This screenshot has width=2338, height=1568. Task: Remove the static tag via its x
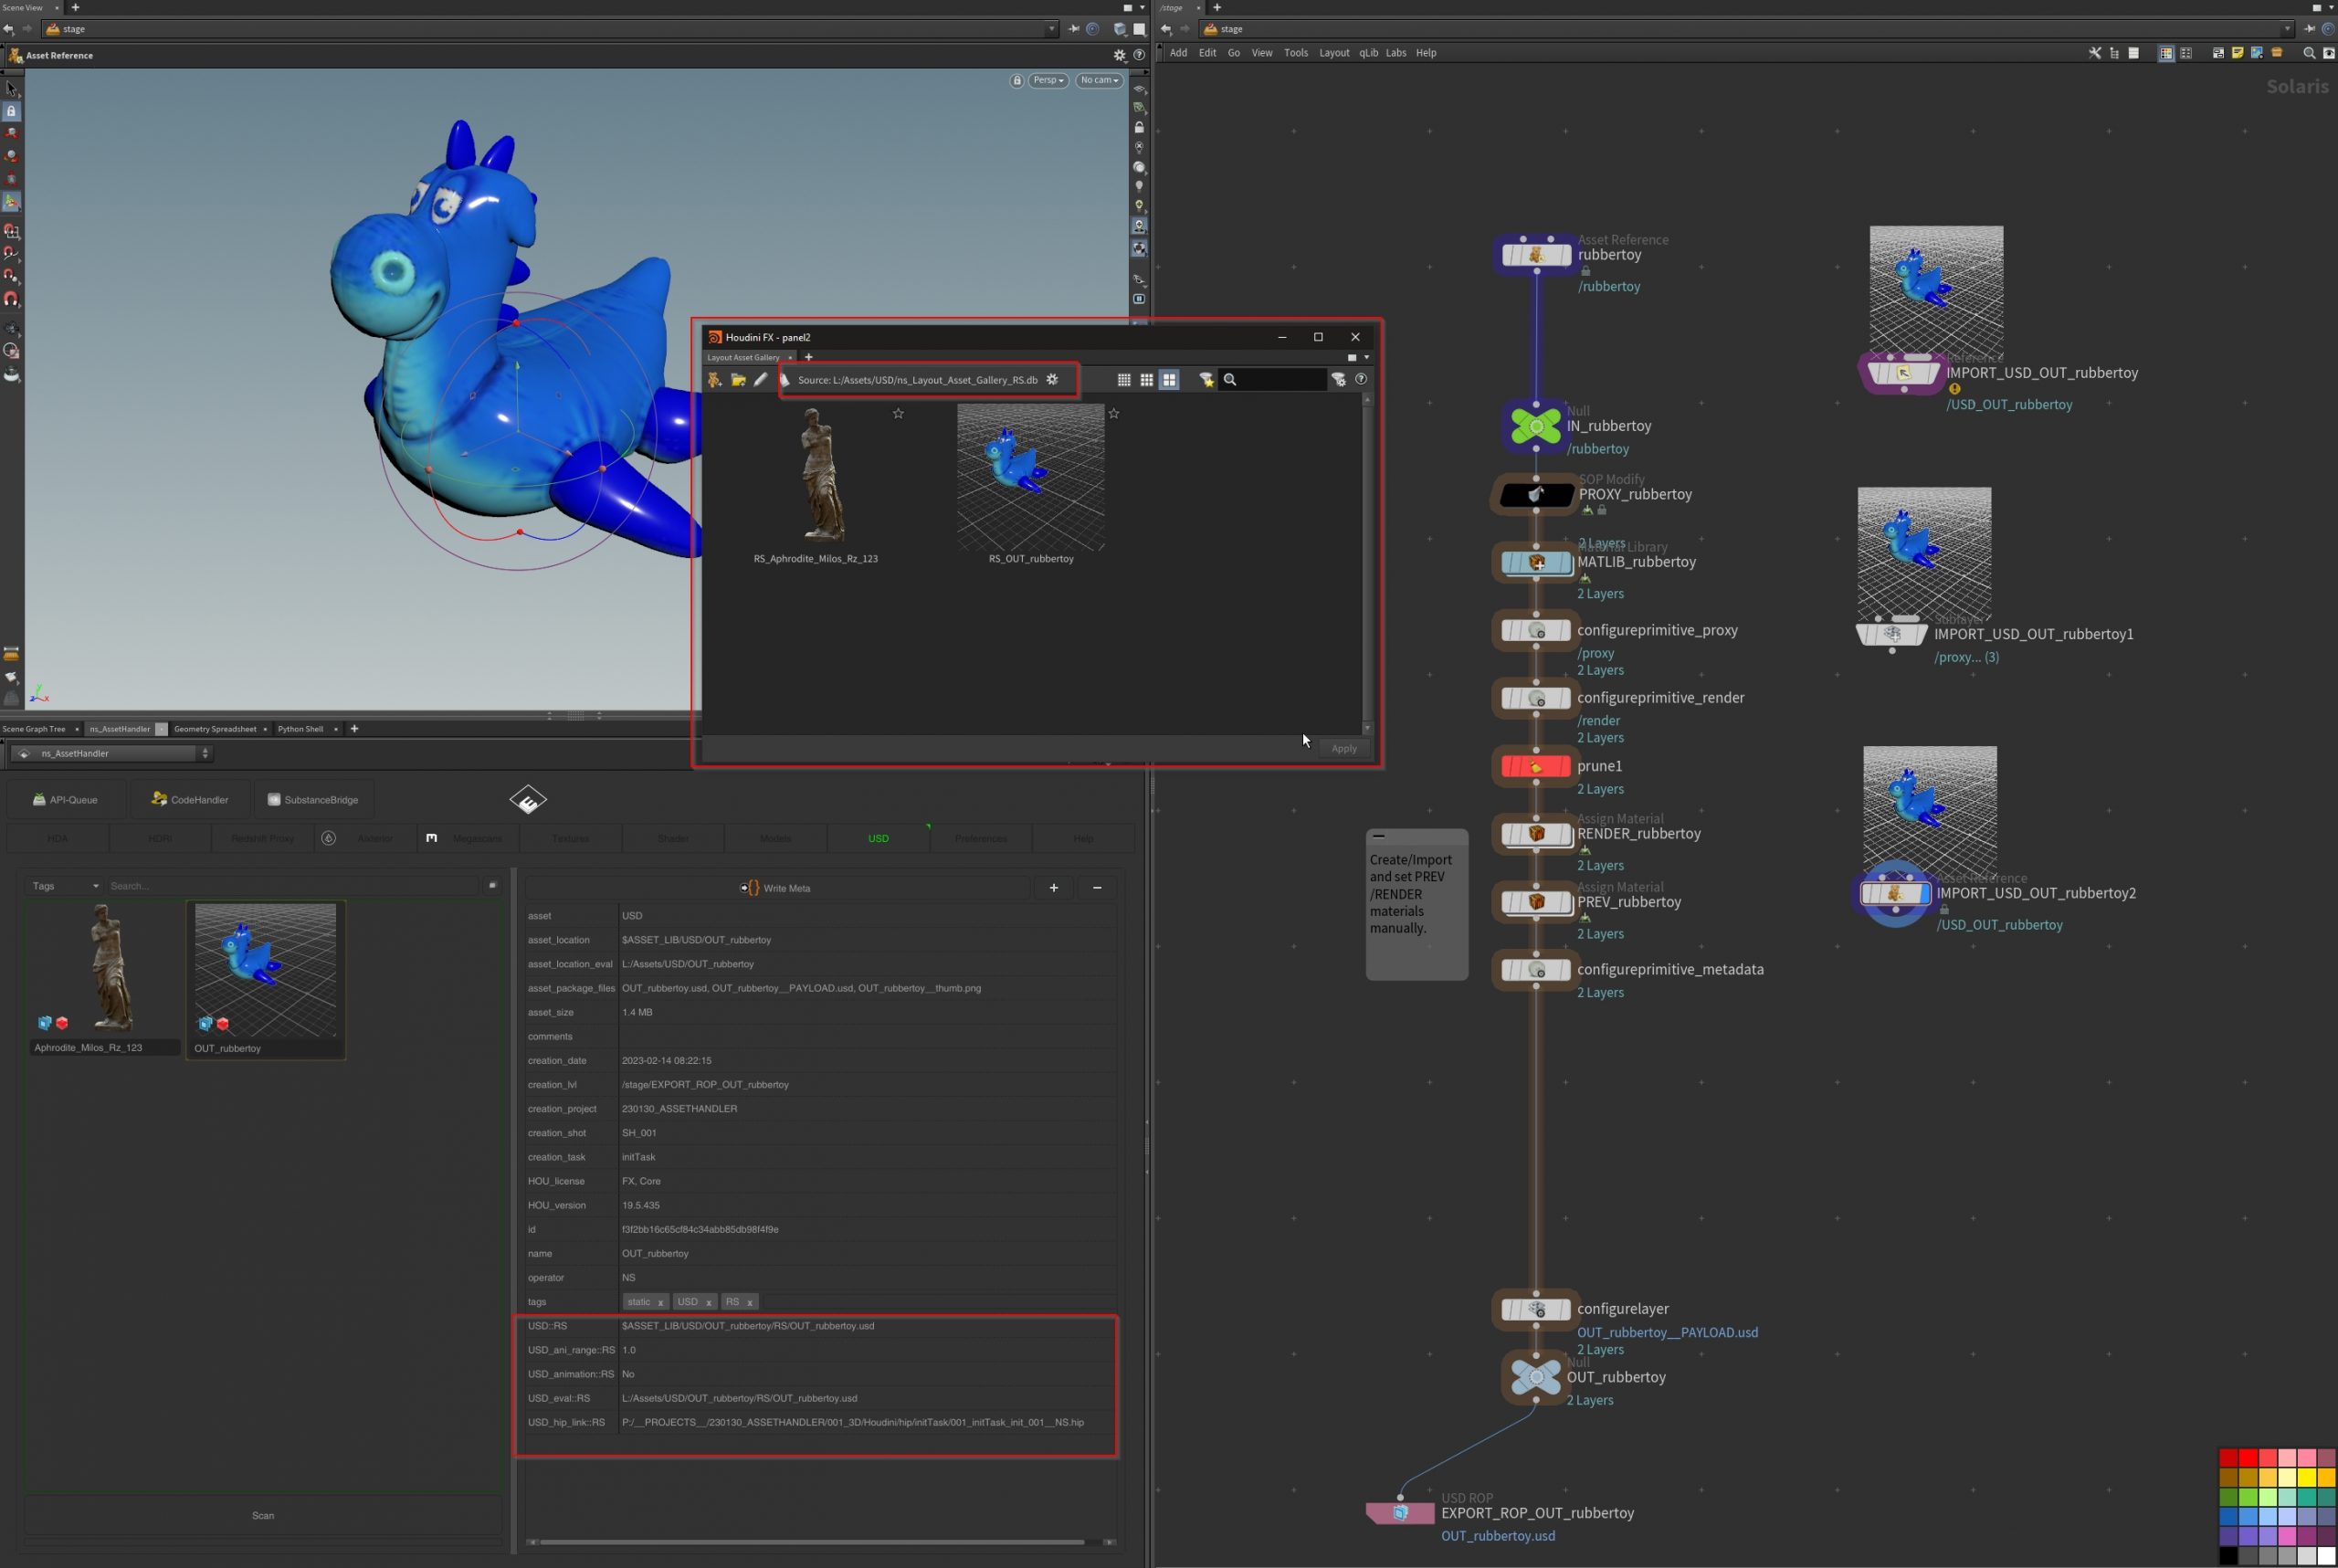click(x=660, y=1303)
